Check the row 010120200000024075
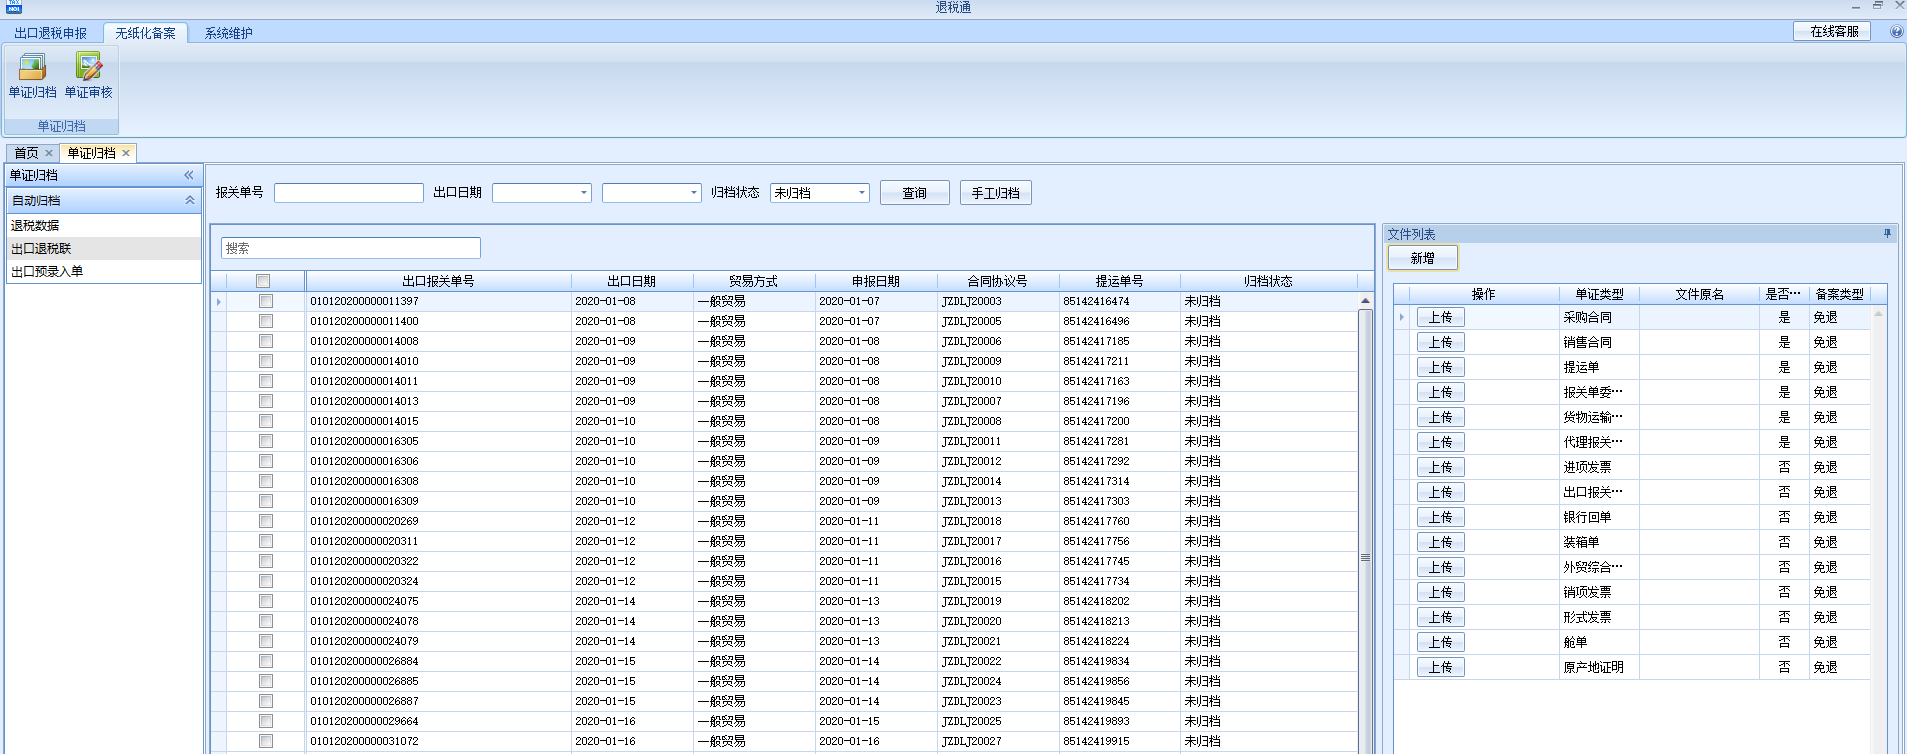 pyautogui.click(x=266, y=601)
